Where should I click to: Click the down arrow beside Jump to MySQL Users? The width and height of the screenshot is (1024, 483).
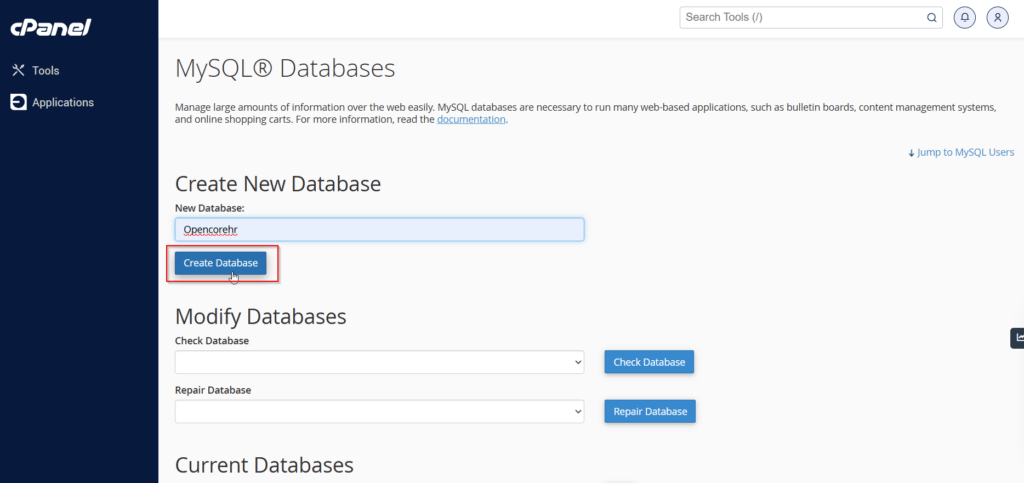coord(911,153)
